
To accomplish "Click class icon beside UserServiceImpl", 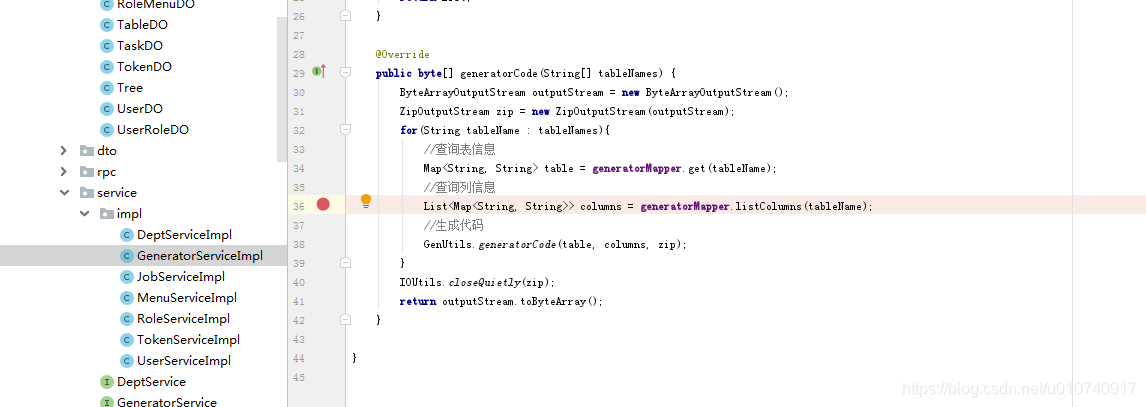I will click(x=127, y=361).
